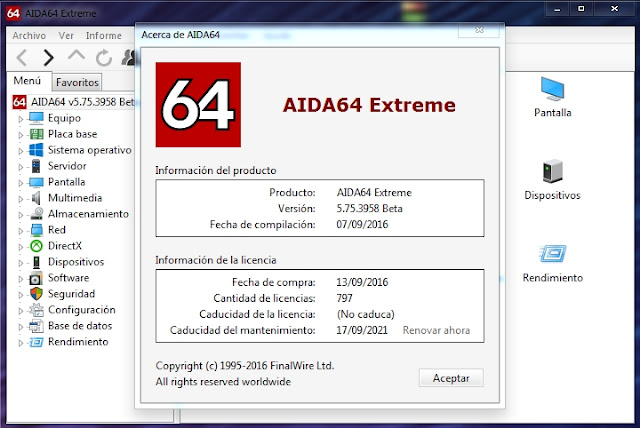Expand the Base de datos tree node
The height and width of the screenshot is (428, 640).
click(x=20, y=327)
